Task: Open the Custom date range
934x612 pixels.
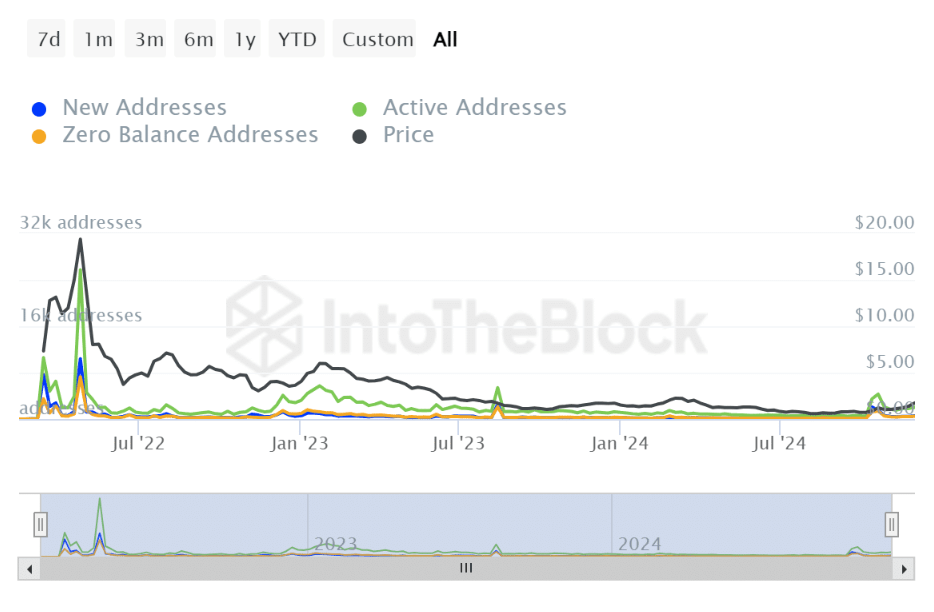Action: [x=375, y=39]
